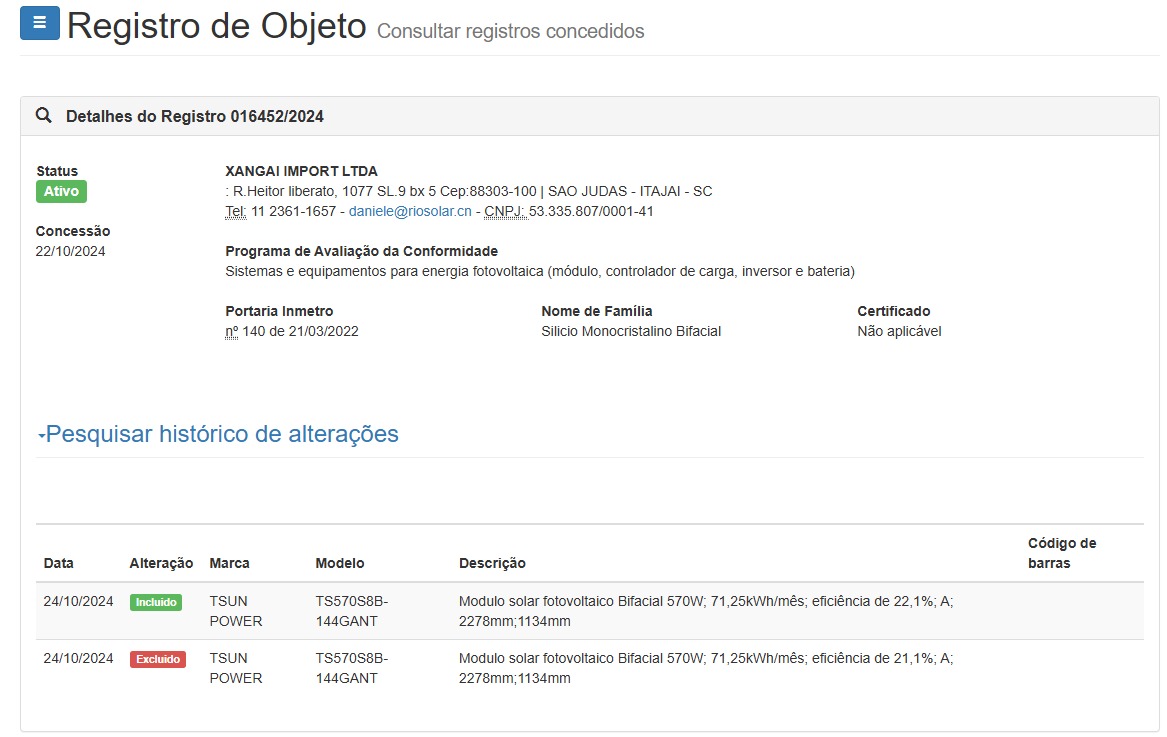Select the company name XANGAI IMPORT LTDA
The width and height of the screenshot is (1167, 737).
click(301, 171)
